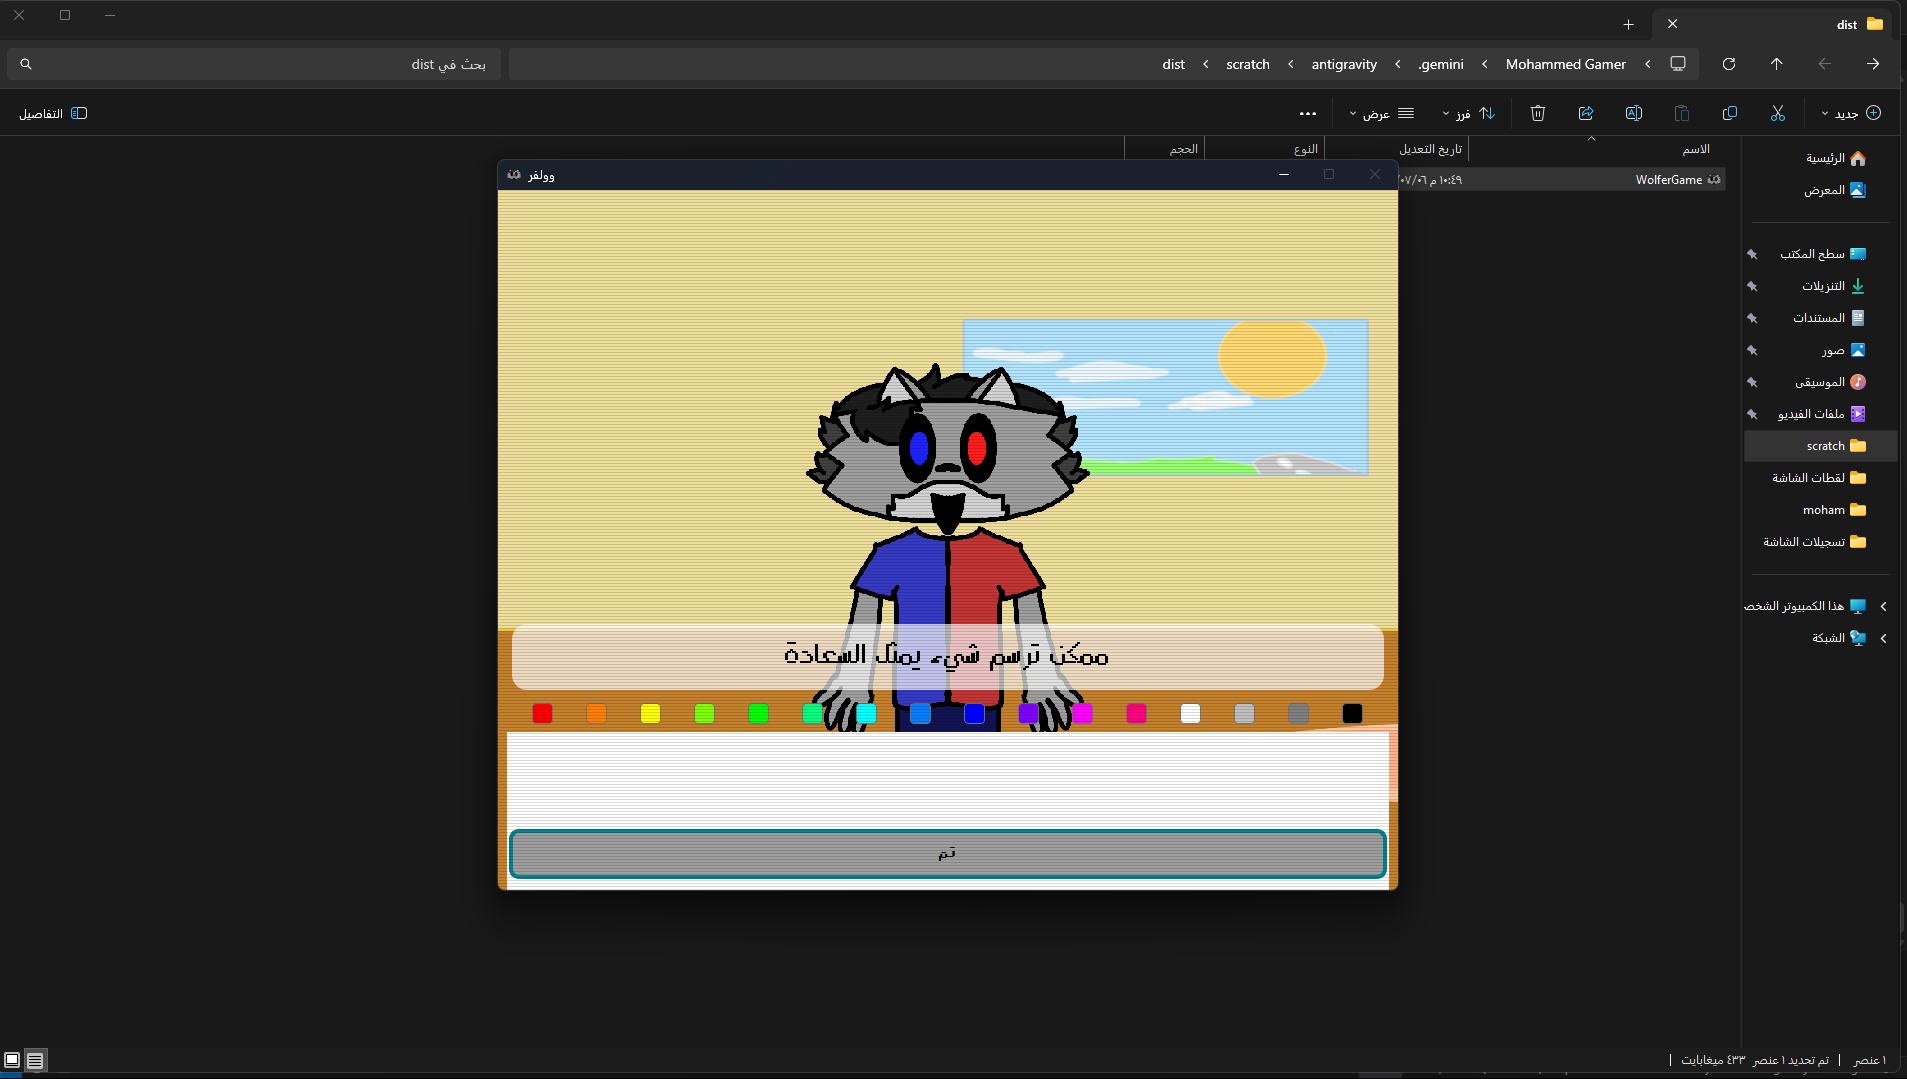Image resolution: width=1907 pixels, height=1079 pixels.
Task: Switch to details list view in status bar
Action: 35,1060
